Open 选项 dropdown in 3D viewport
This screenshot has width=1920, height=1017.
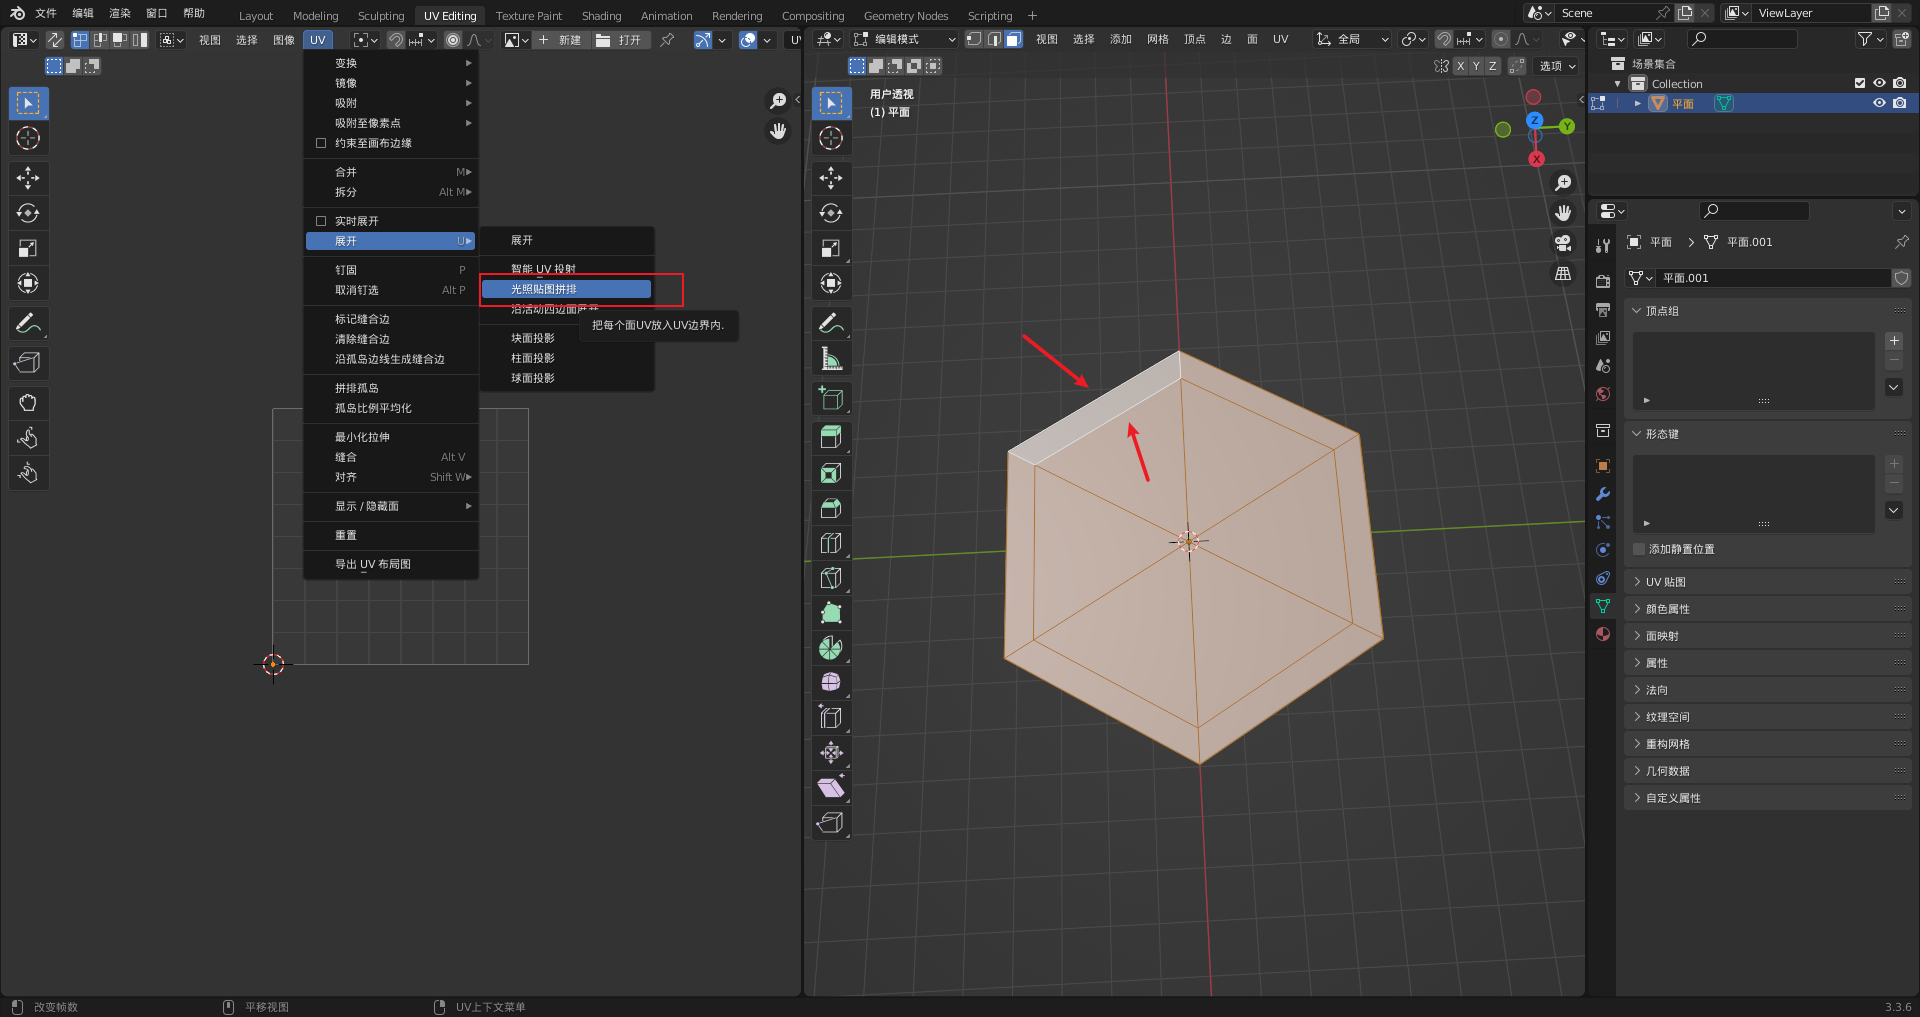point(1557,66)
